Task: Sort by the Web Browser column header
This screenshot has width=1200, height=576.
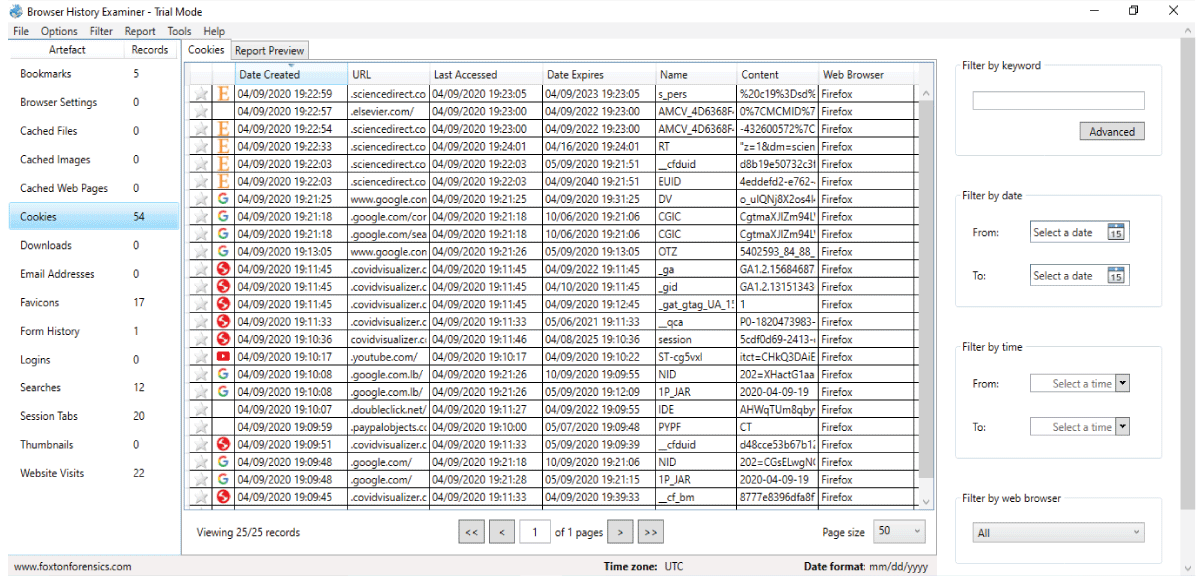Action: (x=866, y=75)
